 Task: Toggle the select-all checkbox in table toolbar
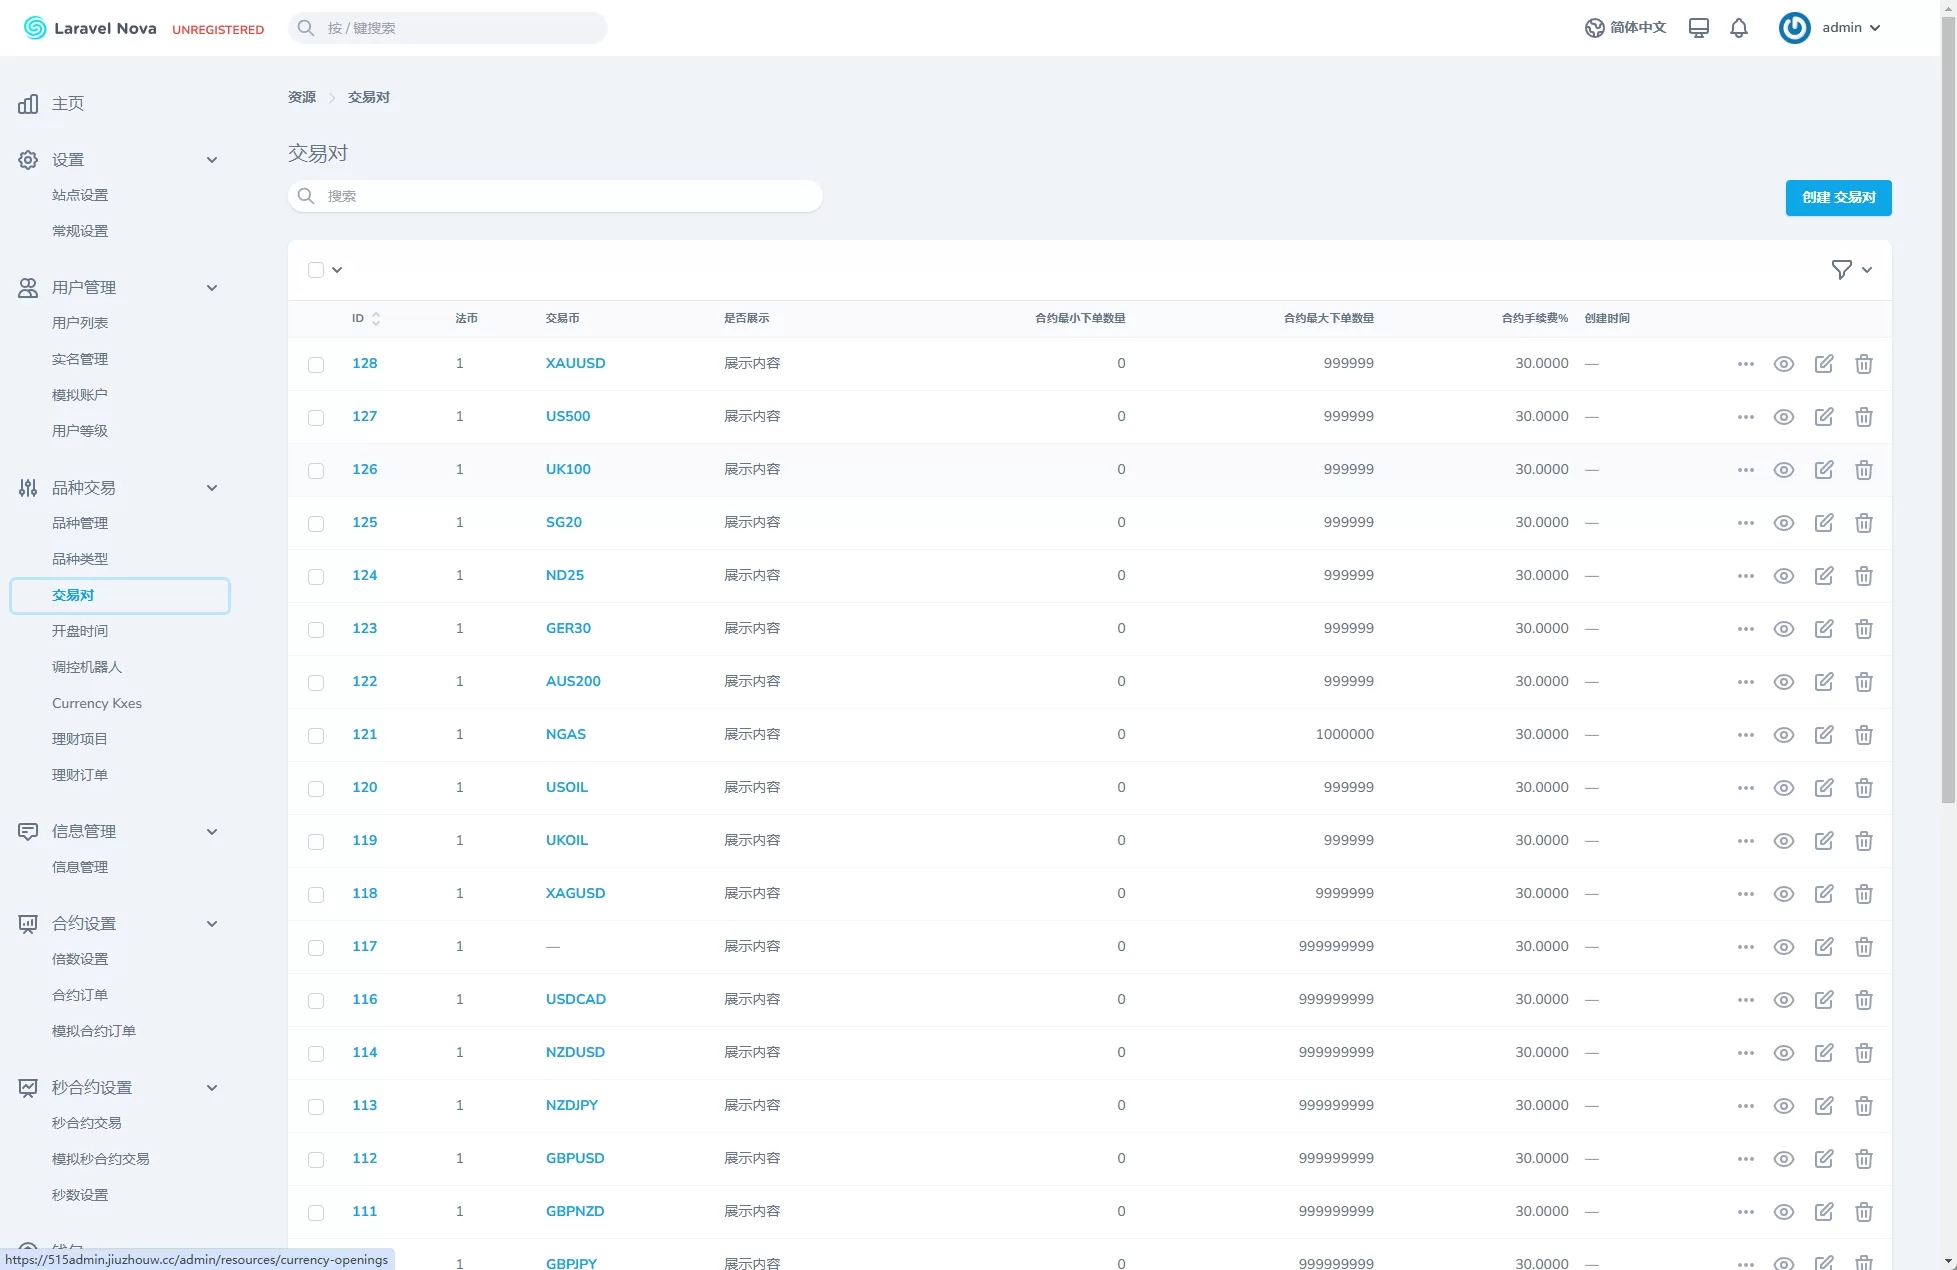click(x=316, y=270)
